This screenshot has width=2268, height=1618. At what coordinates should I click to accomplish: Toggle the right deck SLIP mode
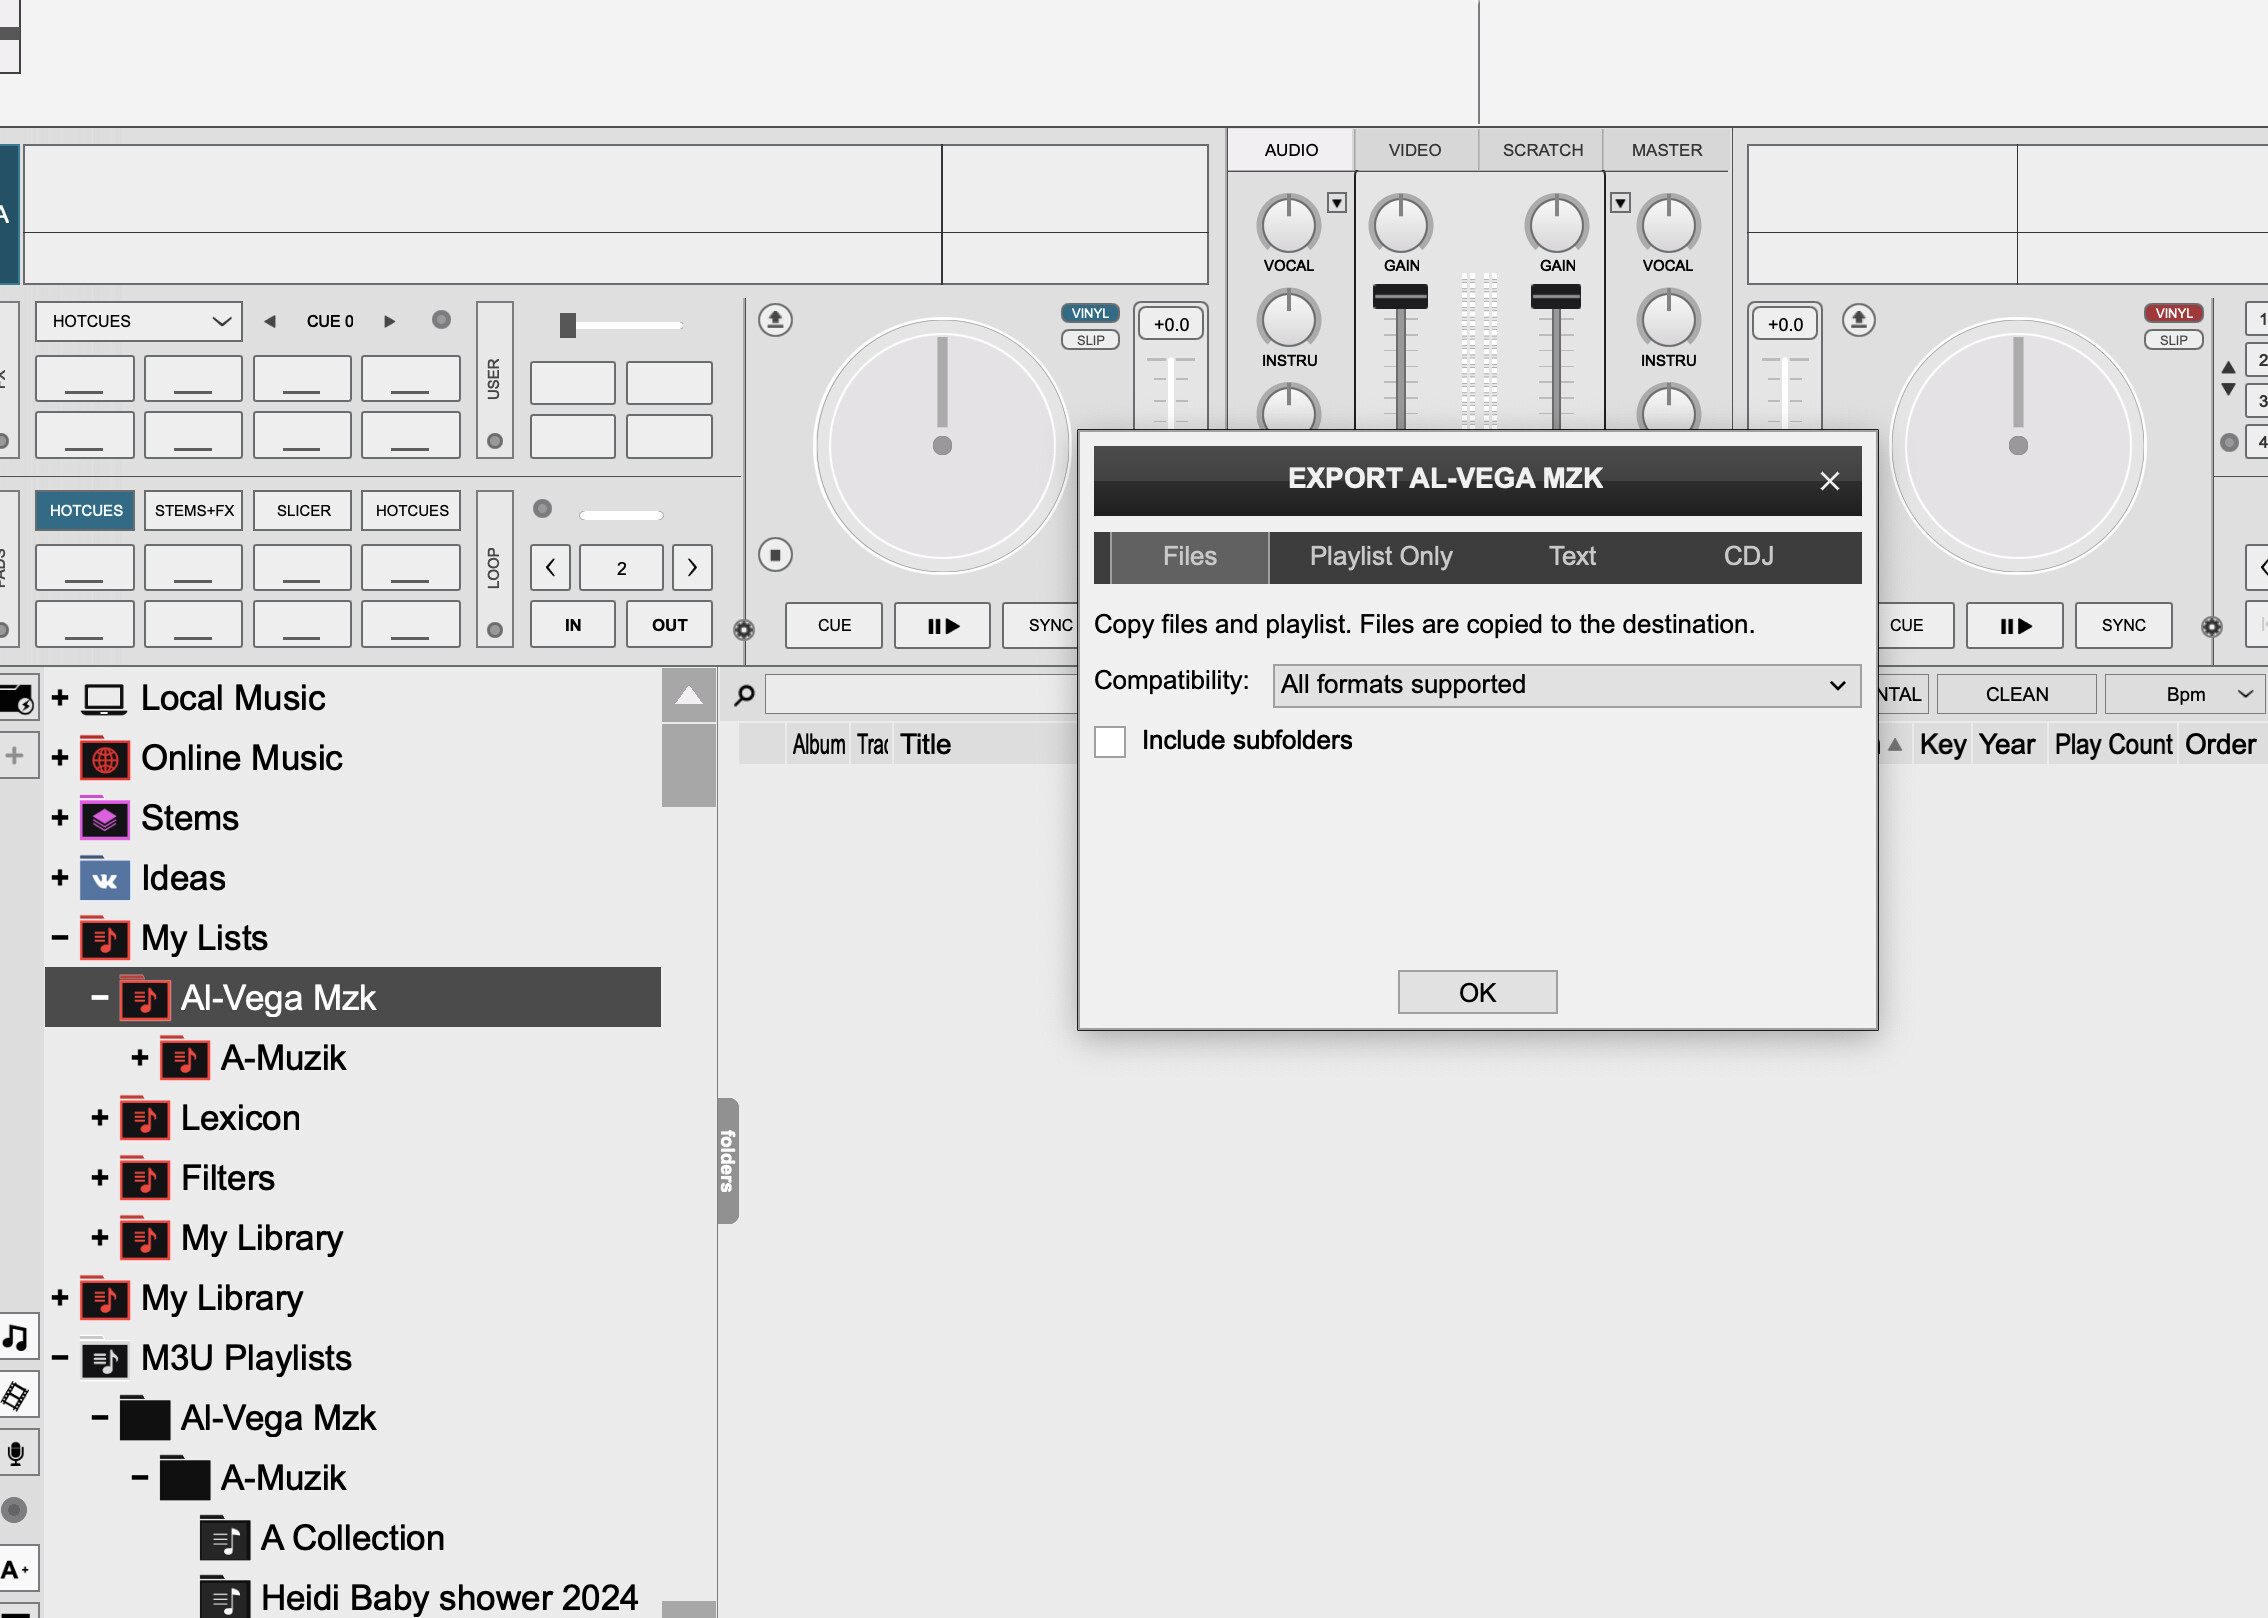(2173, 340)
